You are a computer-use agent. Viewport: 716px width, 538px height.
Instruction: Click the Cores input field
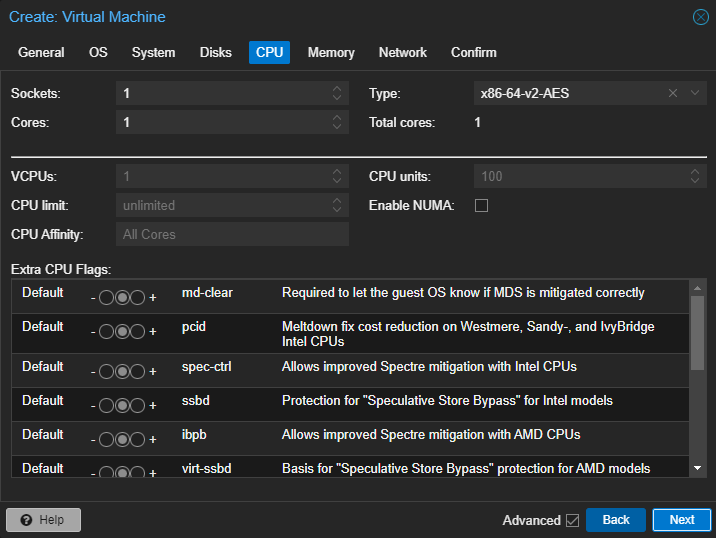220,122
